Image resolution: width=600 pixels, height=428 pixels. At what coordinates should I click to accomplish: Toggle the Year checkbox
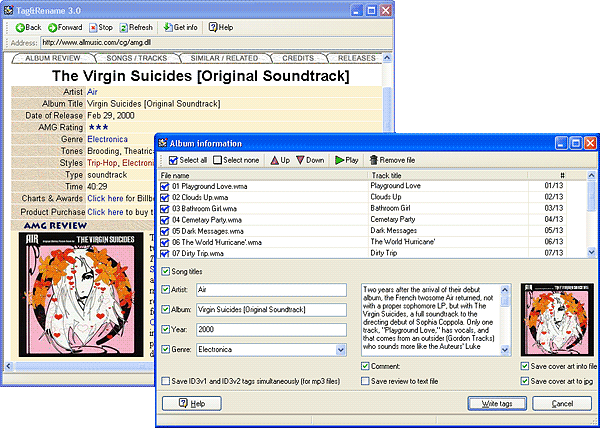click(165, 329)
